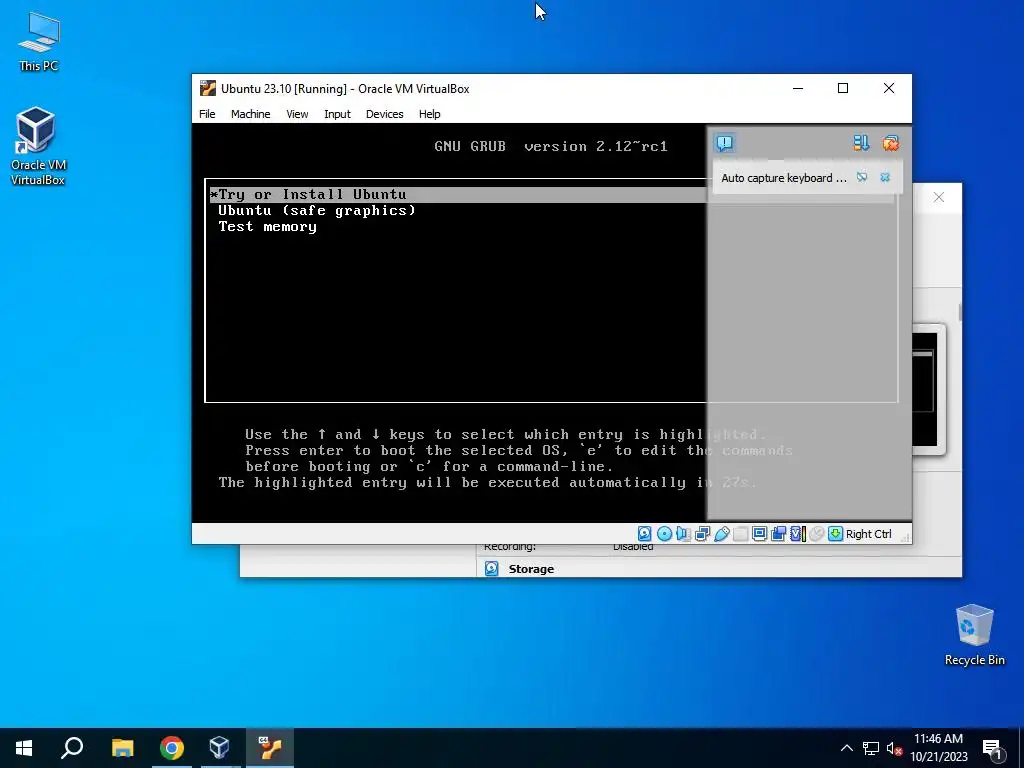Screen dimensions: 1024x768
Task: Click the notification sort order icon
Action: (x=861, y=143)
